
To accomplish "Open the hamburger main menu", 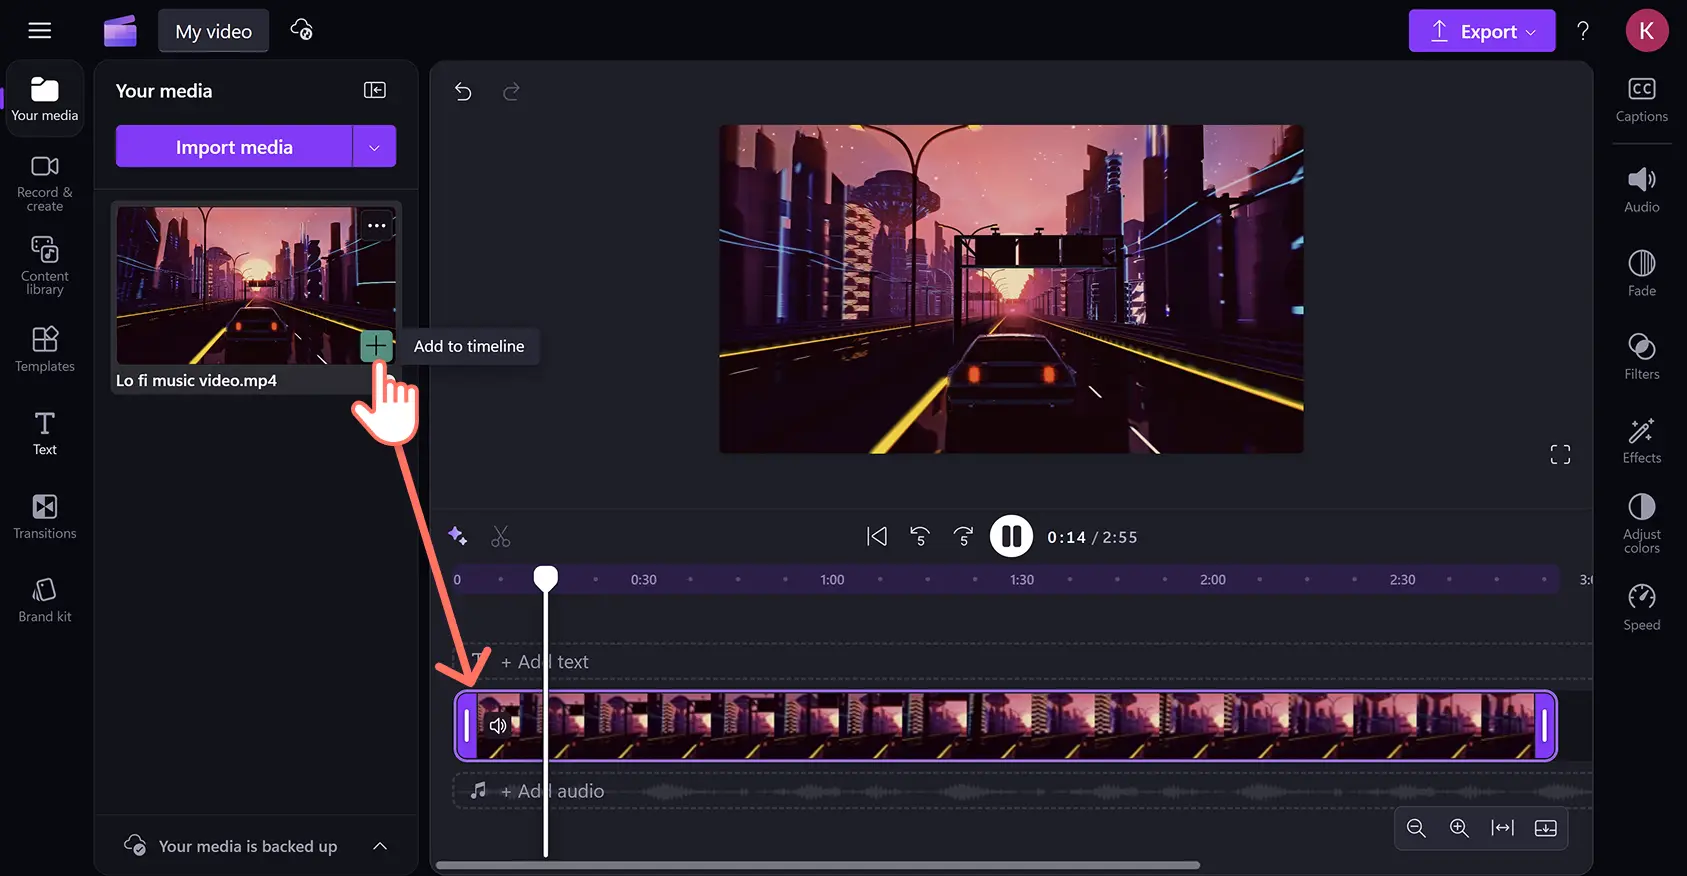I will click(40, 30).
